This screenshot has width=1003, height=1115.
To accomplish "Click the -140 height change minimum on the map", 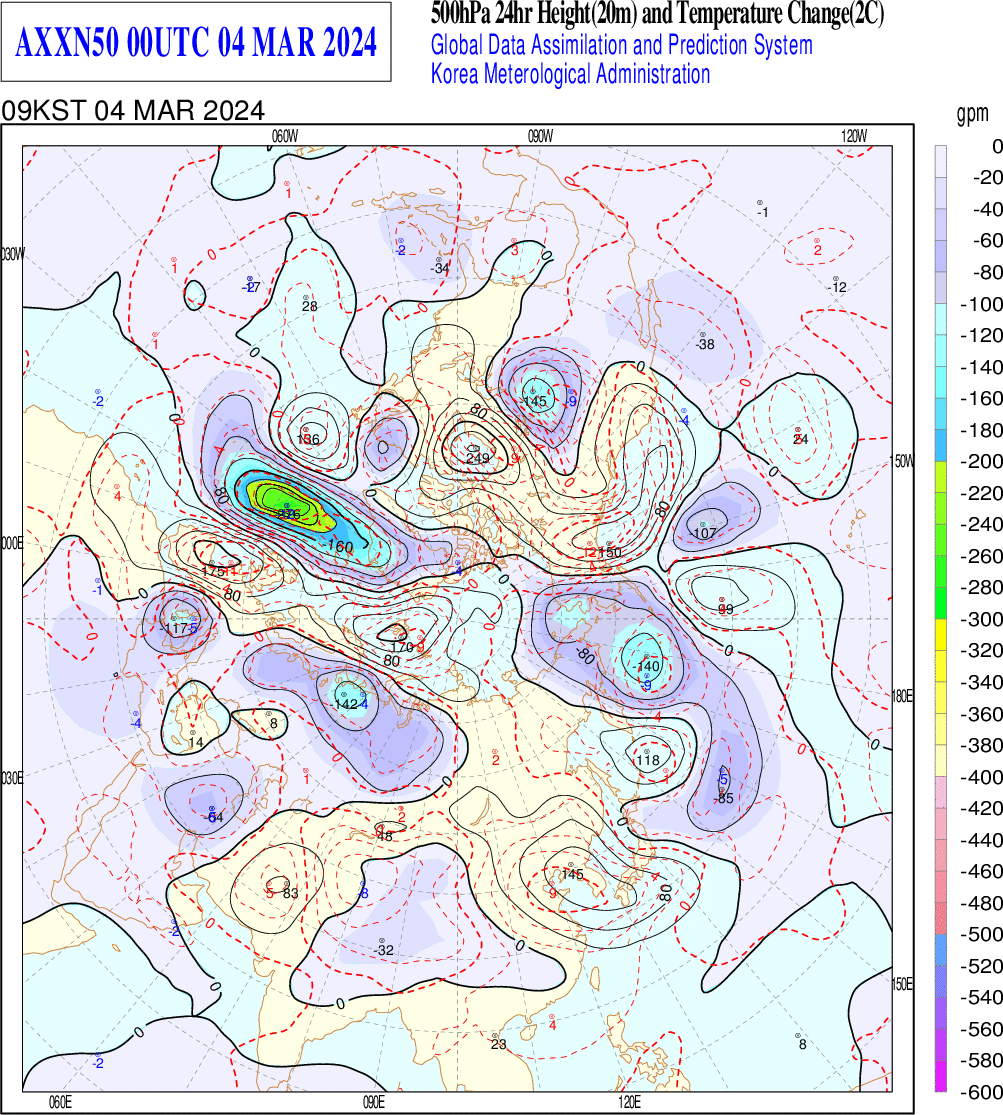I will [x=647, y=666].
